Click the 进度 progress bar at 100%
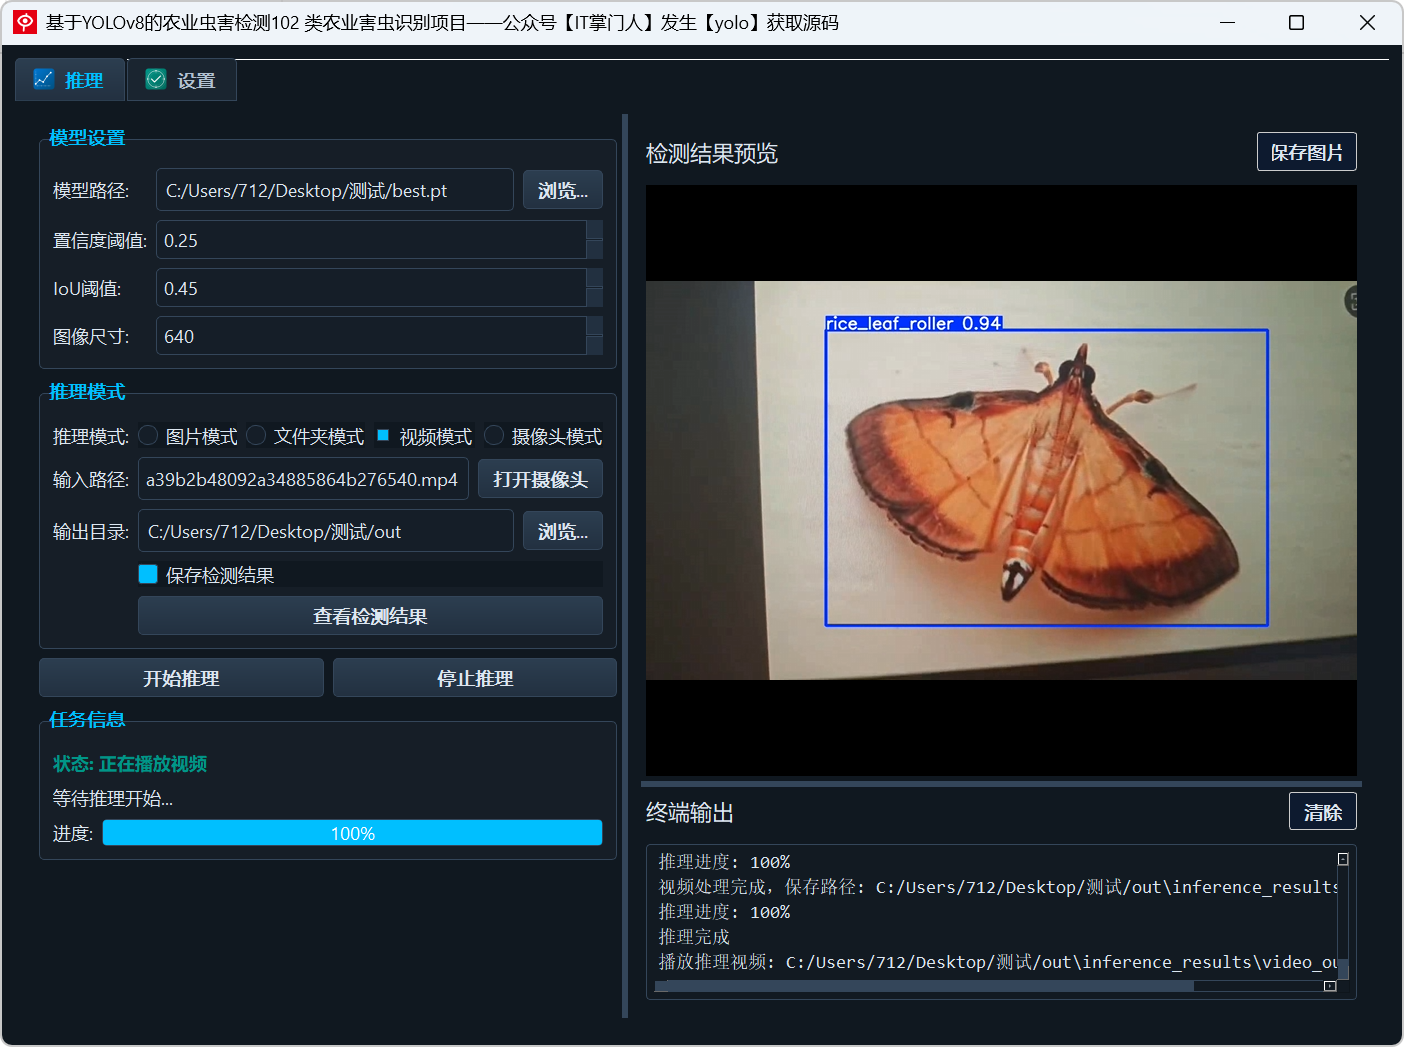1404x1047 pixels. click(352, 833)
